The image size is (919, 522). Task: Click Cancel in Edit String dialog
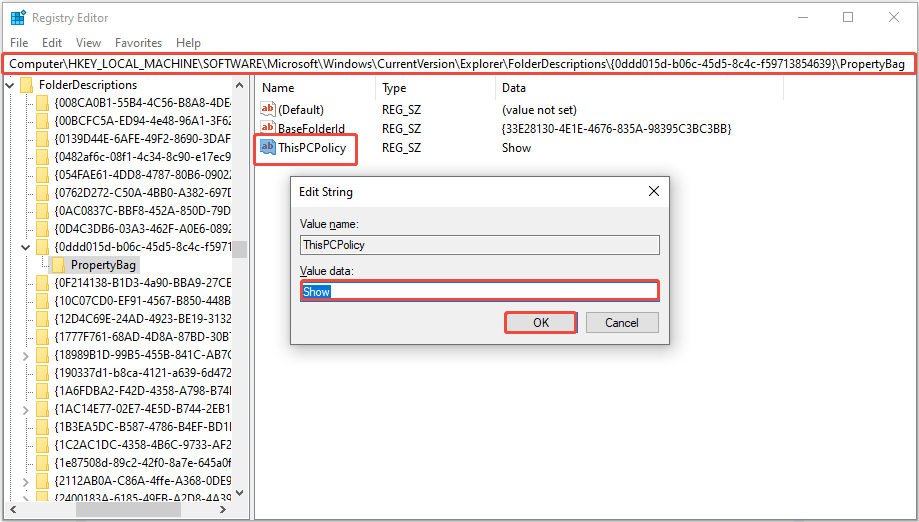pos(622,323)
